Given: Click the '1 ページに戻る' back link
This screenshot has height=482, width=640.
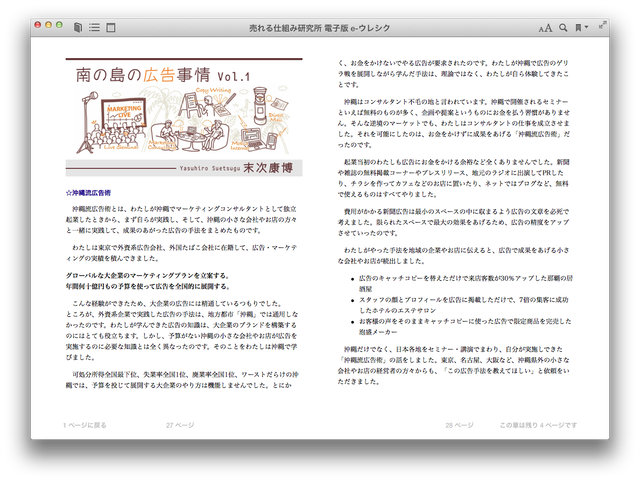Looking at the screenshot, I should (85, 425).
